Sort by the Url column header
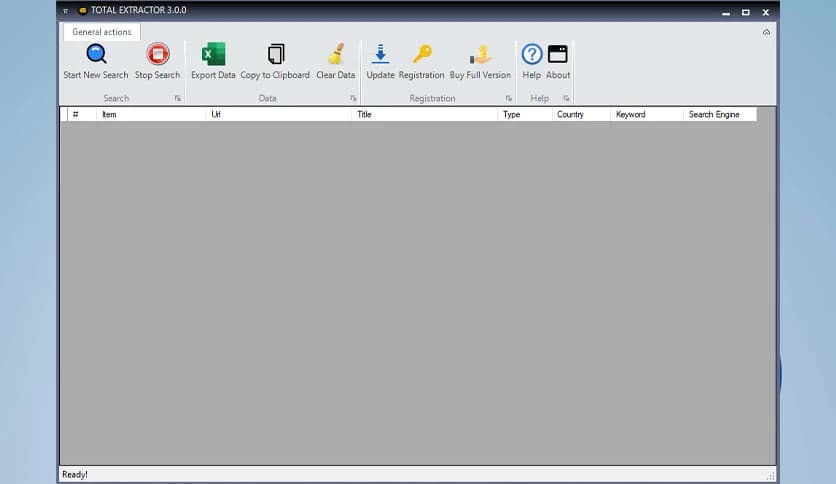 (278, 114)
